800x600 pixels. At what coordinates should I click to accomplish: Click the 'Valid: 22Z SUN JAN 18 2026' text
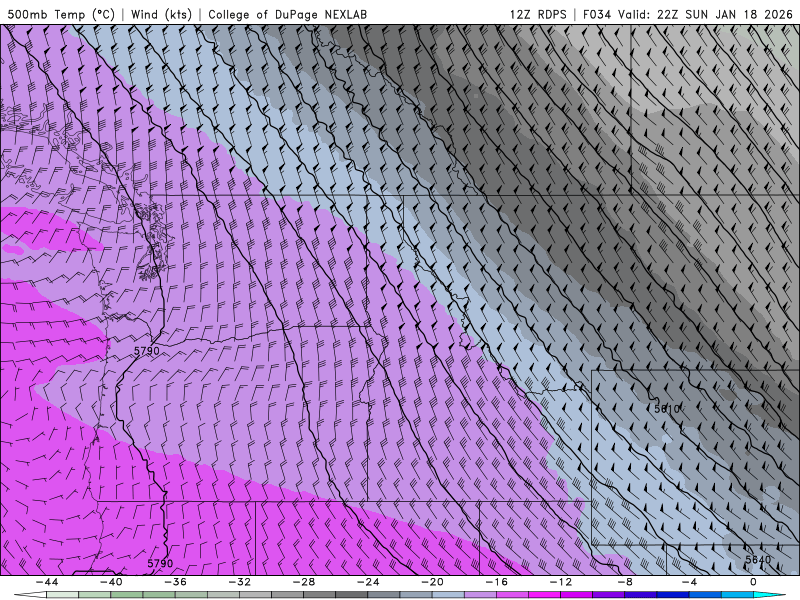[x=706, y=14]
